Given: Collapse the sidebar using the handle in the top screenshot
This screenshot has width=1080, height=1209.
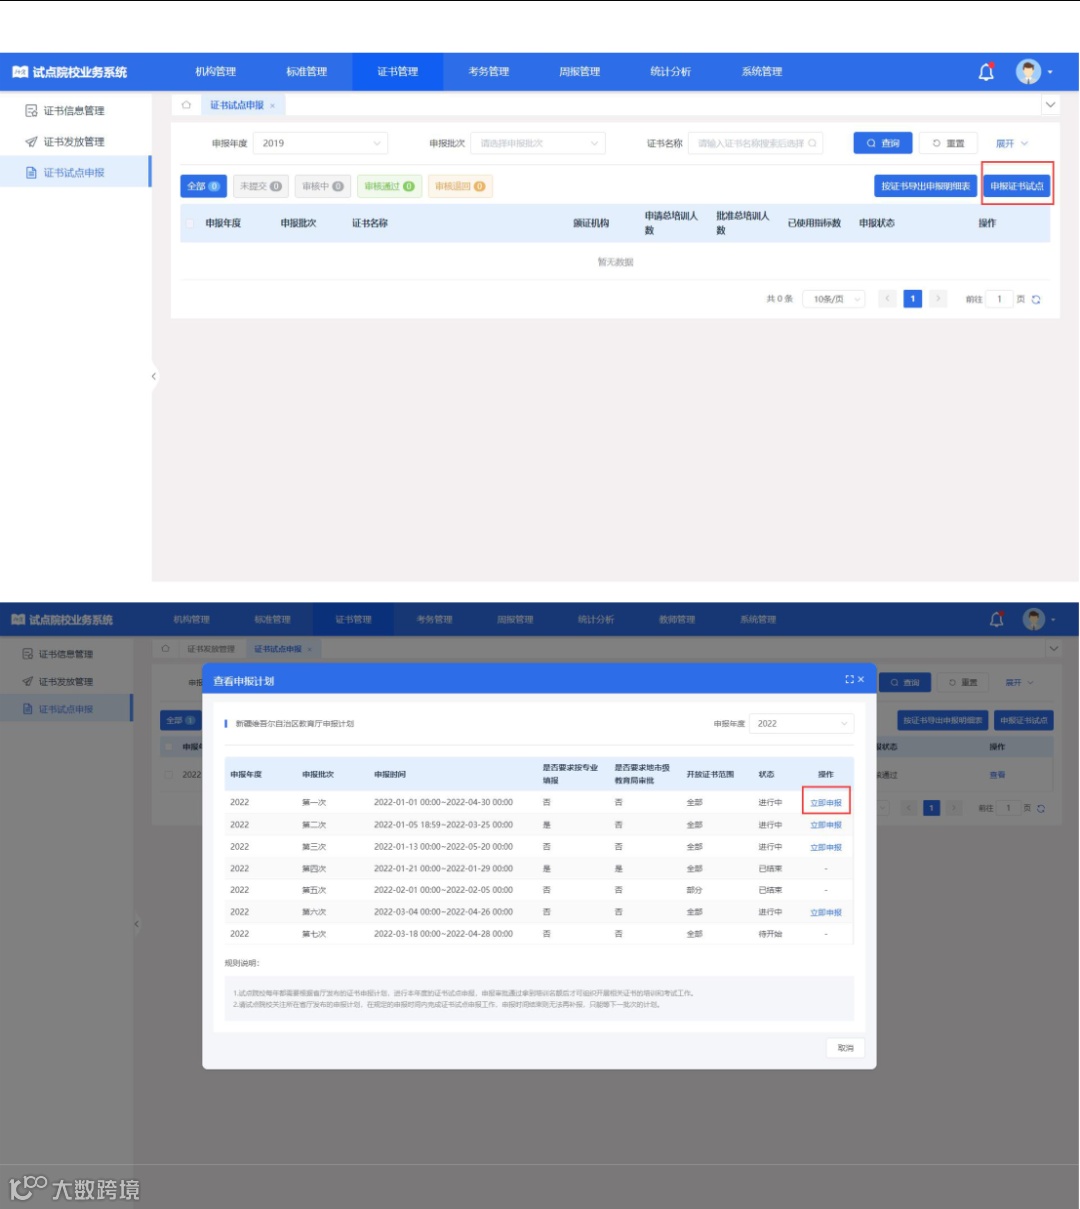Looking at the screenshot, I should pos(154,377).
